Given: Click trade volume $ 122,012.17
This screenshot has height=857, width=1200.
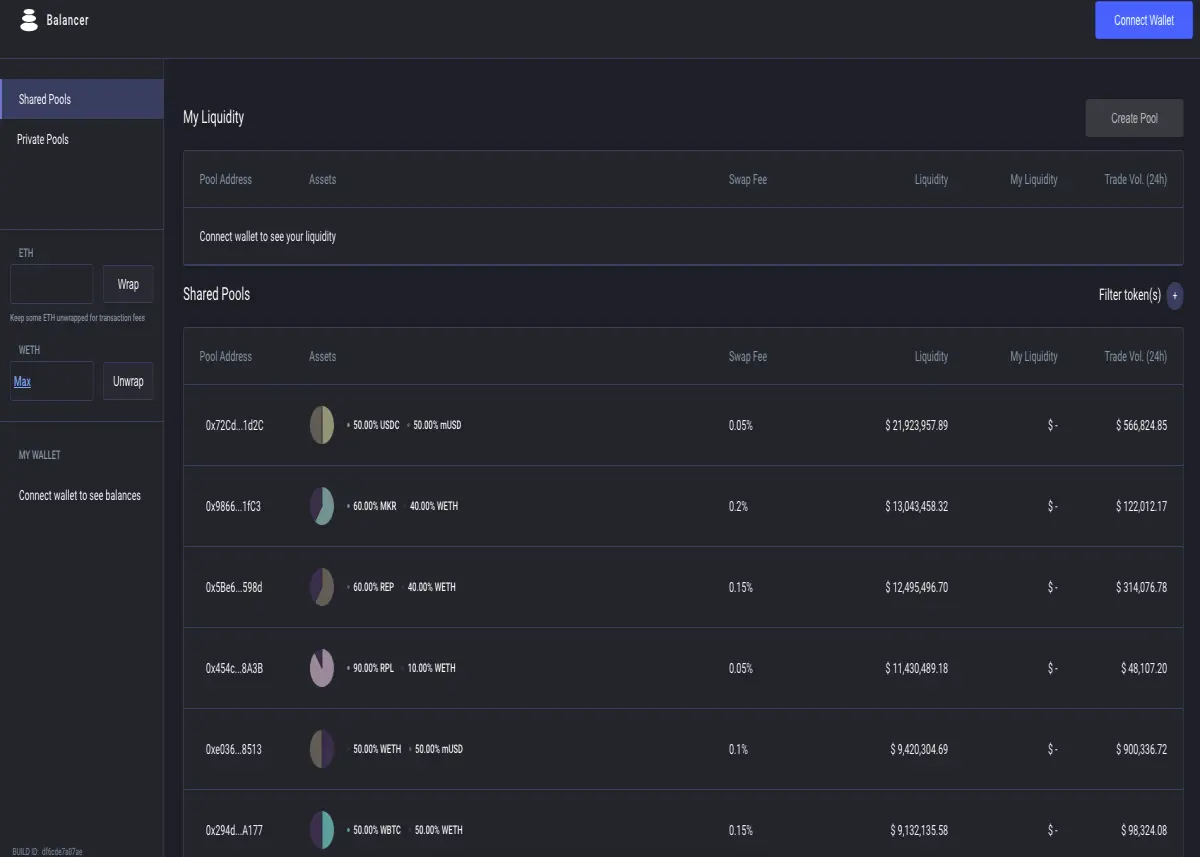Looking at the screenshot, I should [x=1141, y=506].
